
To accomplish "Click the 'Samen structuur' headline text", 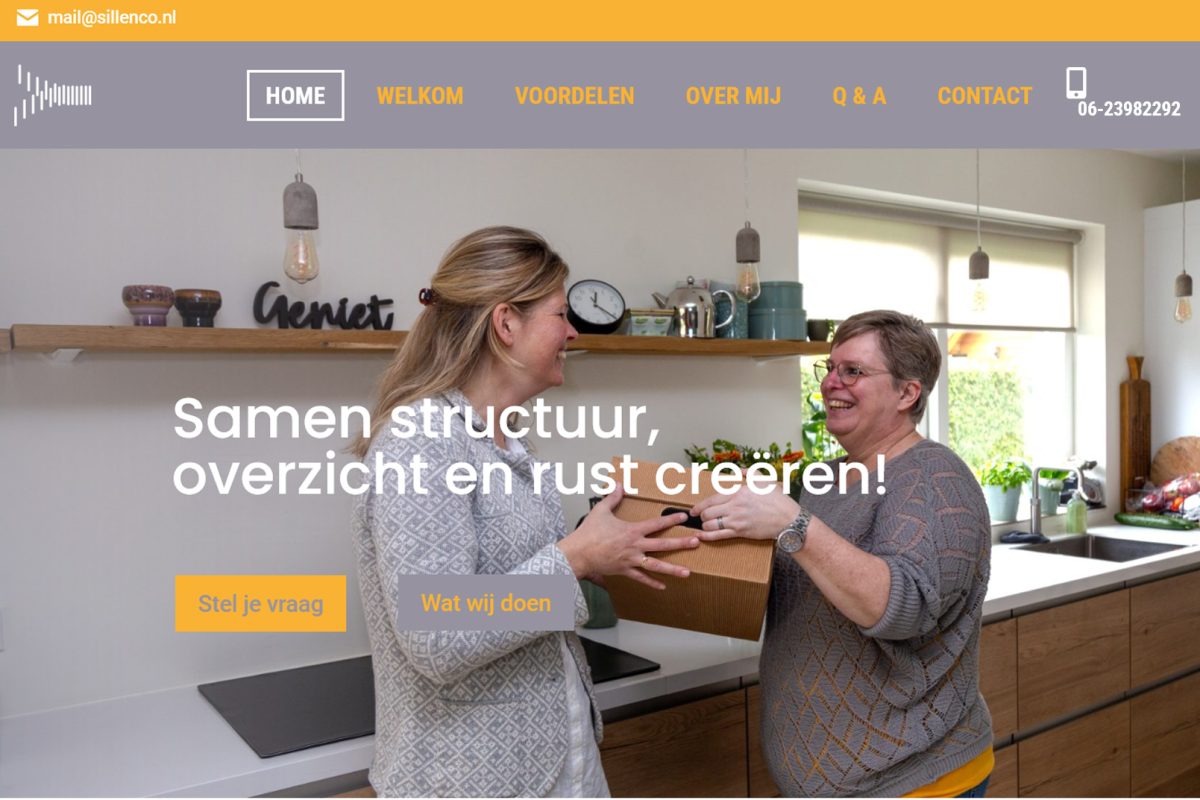I will click(x=416, y=420).
